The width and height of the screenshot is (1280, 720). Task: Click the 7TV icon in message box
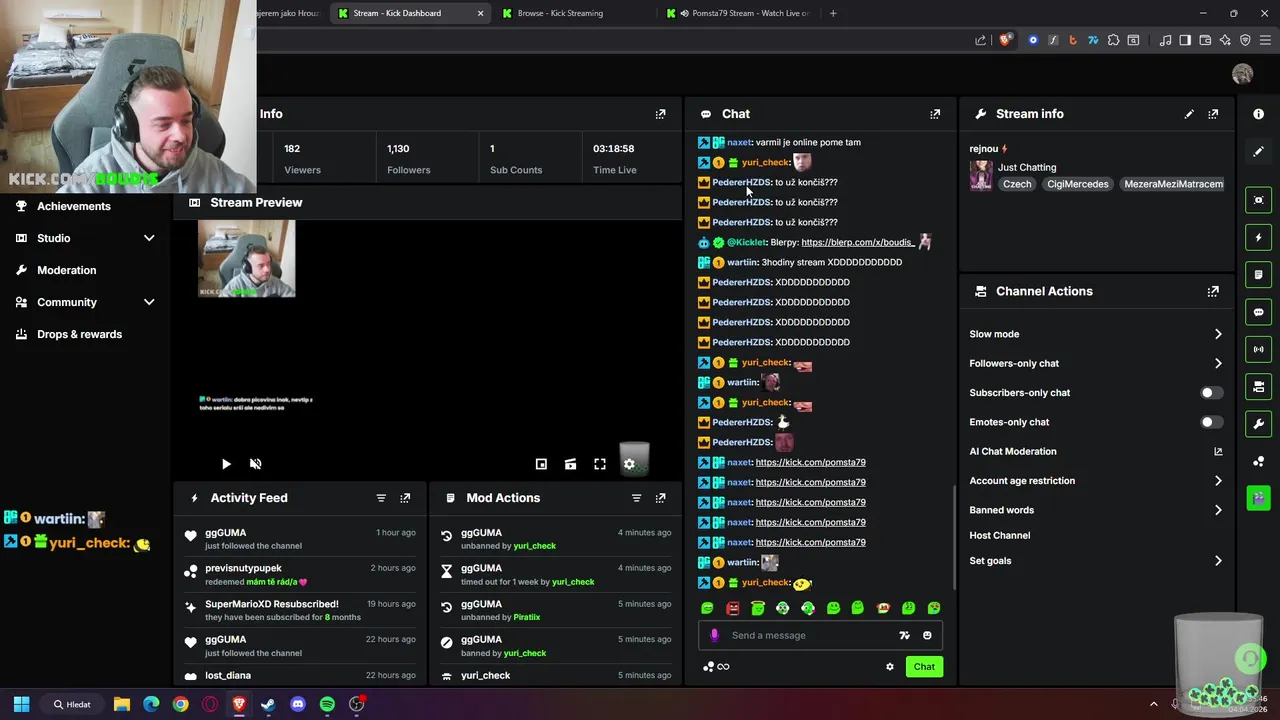tap(904, 635)
